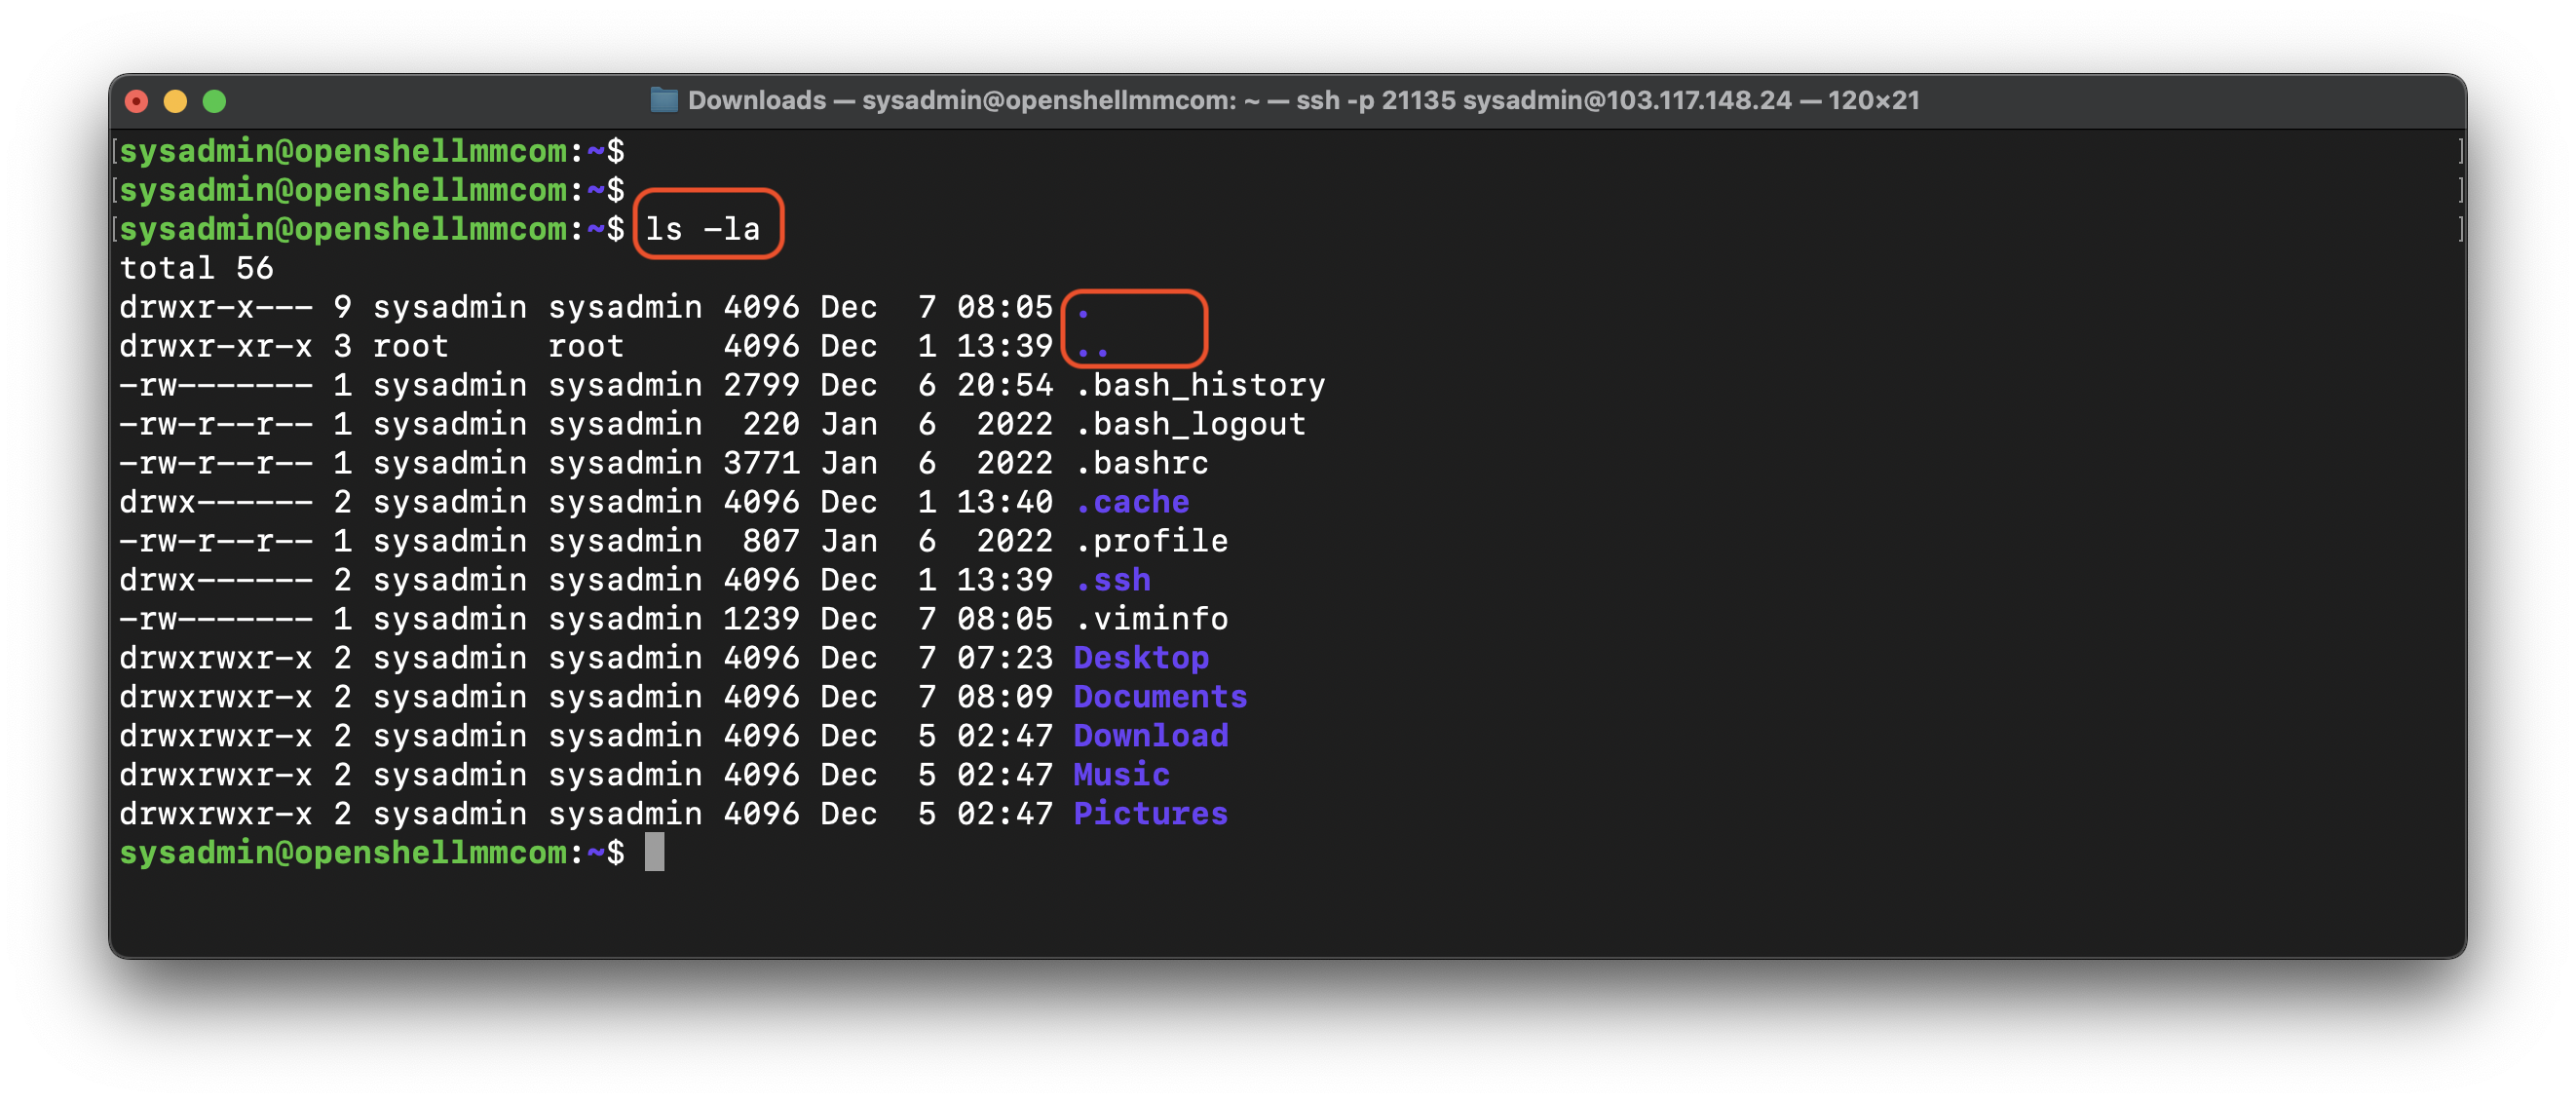Click the green fullscreen window button

click(214, 101)
